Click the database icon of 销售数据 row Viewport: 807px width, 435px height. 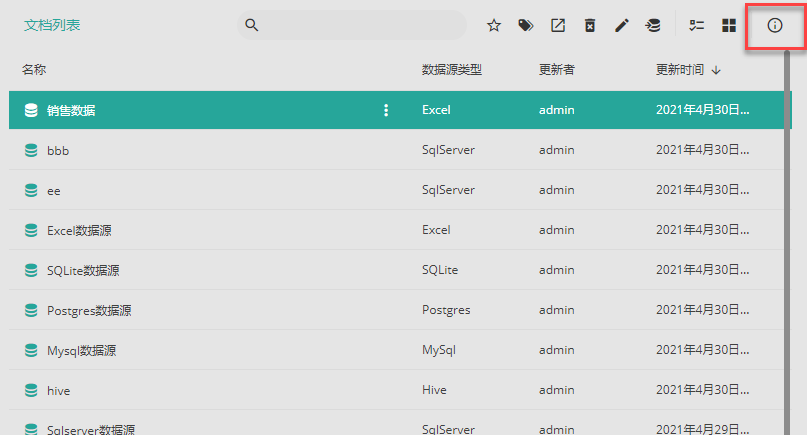coord(31,110)
